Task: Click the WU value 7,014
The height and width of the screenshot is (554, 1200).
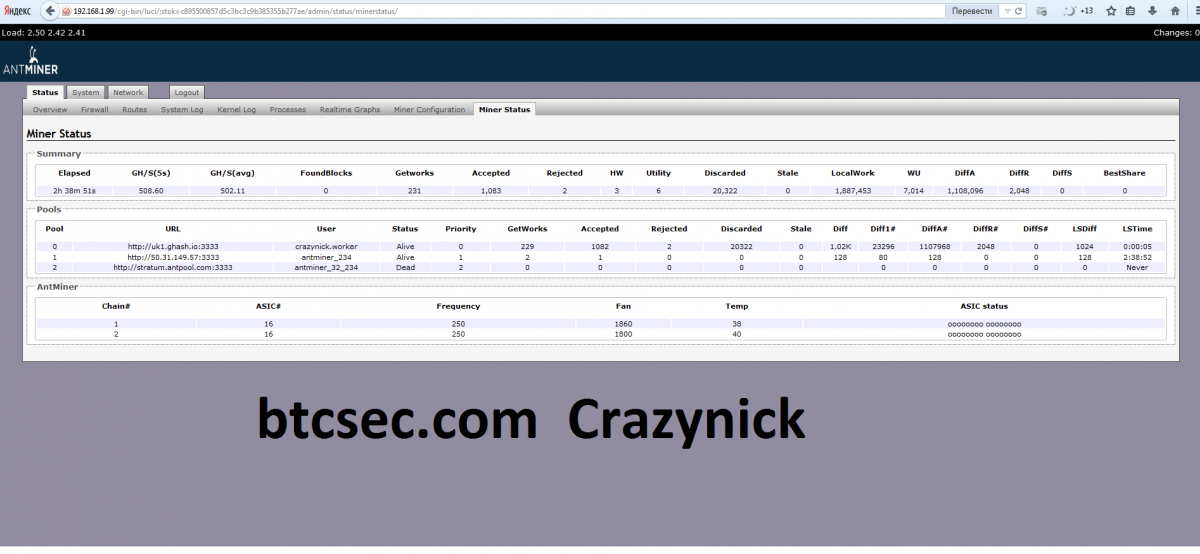Action: click(914, 190)
